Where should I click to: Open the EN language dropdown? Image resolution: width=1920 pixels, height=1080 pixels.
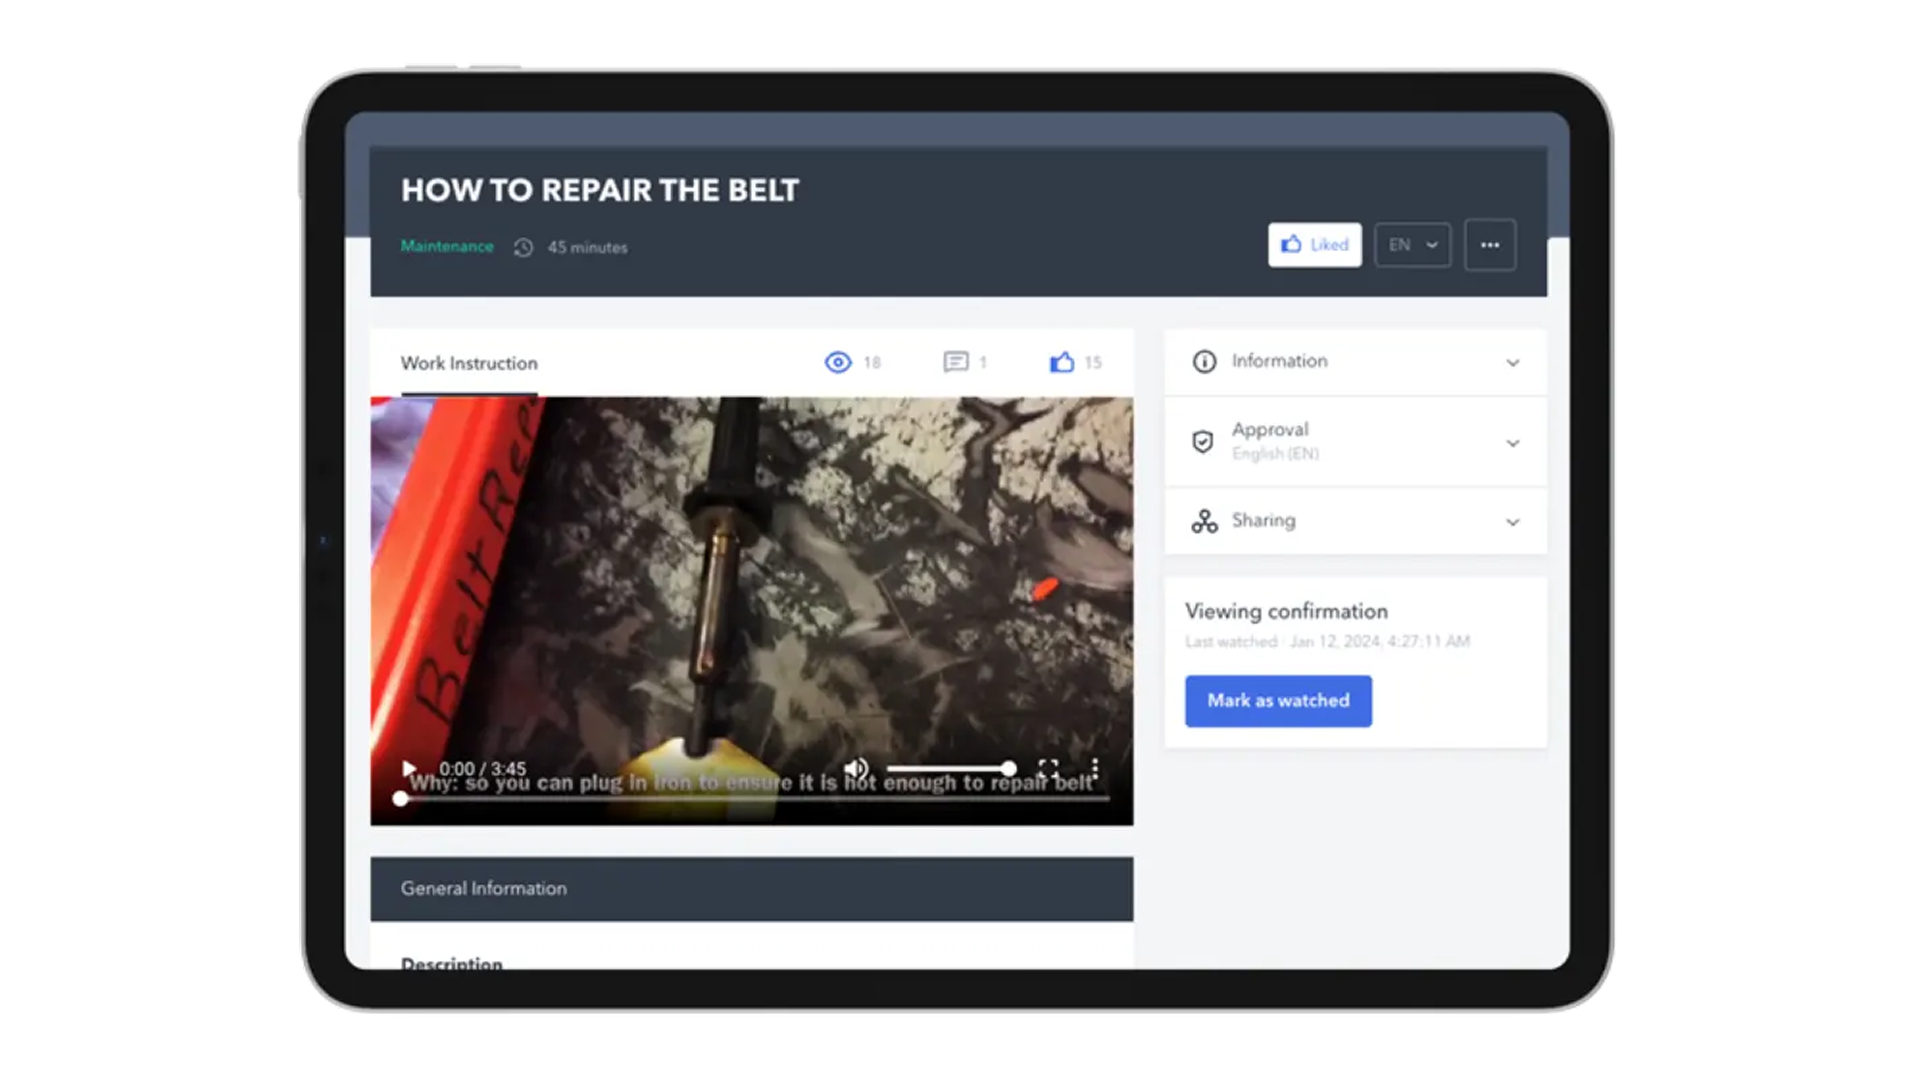[1412, 245]
